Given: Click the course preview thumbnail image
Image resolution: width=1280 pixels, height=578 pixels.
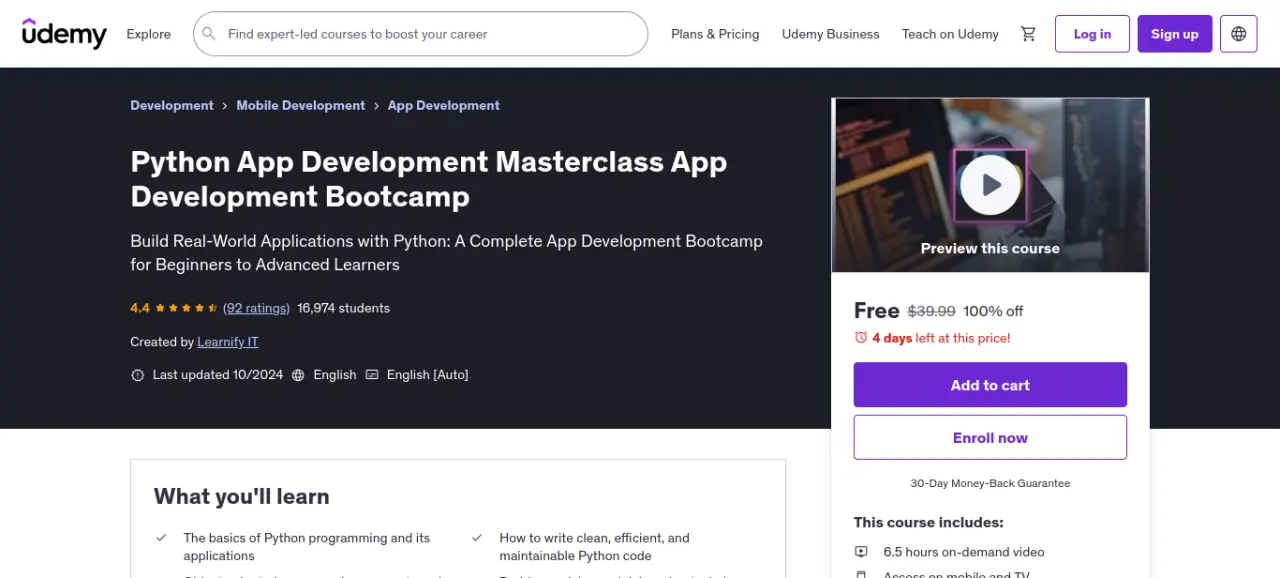Looking at the screenshot, I should click(990, 185).
